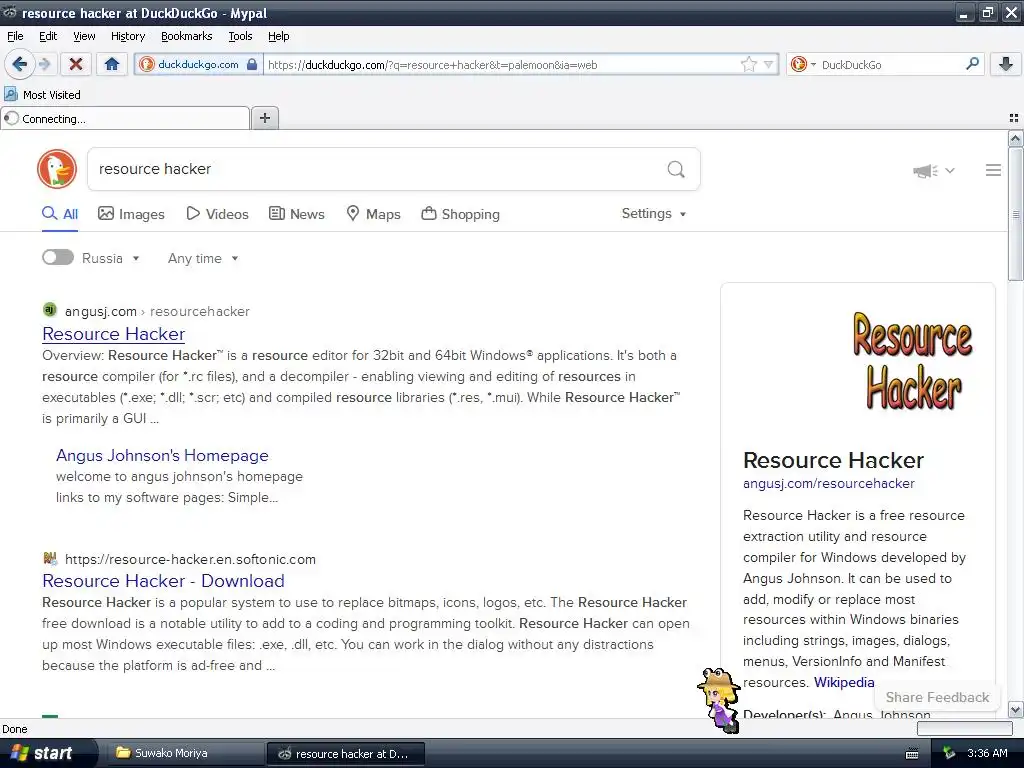Click into the resource hacker search field
This screenshot has width=1024, height=768.
point(376,169)
